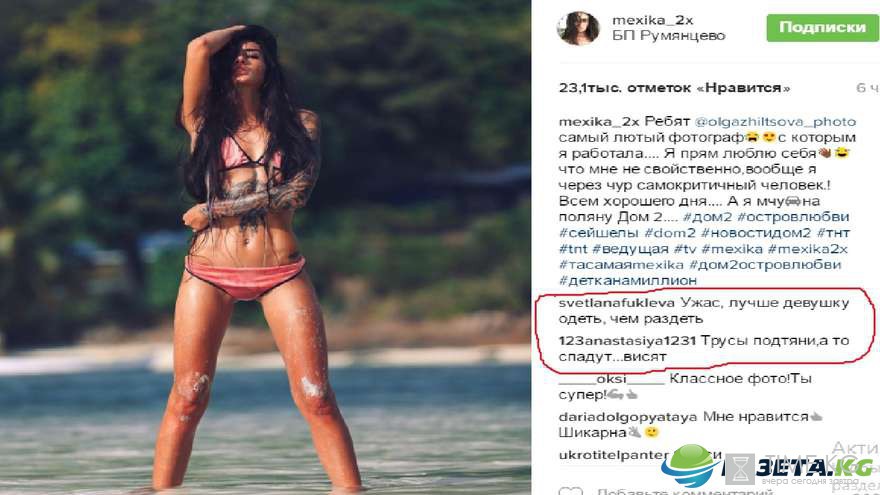Open mexika_2x profile avatar
Viewport: 880px width, 495px height.
click(x=578, y=28)
